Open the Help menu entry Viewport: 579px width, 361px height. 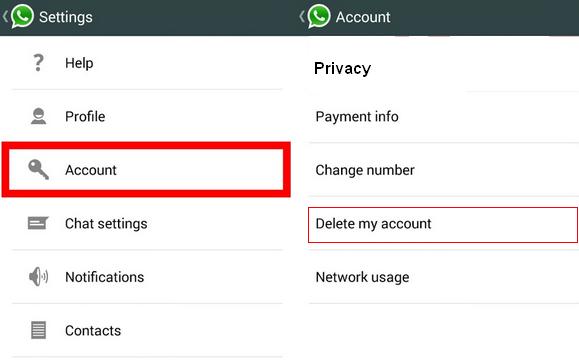tap(147, 63)
